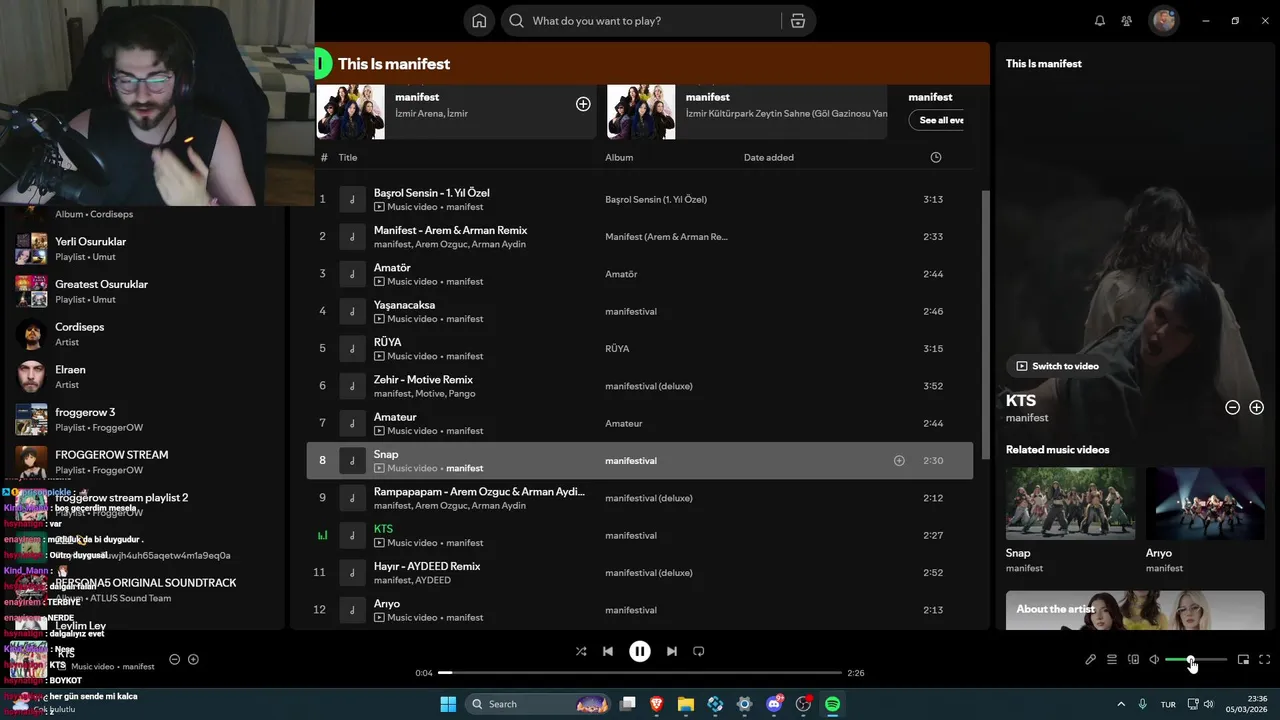Image resolution: width=1280 pixels, height=720 pixels.
Task: Select Arıyo track in the list
Action: coord(640,610)
